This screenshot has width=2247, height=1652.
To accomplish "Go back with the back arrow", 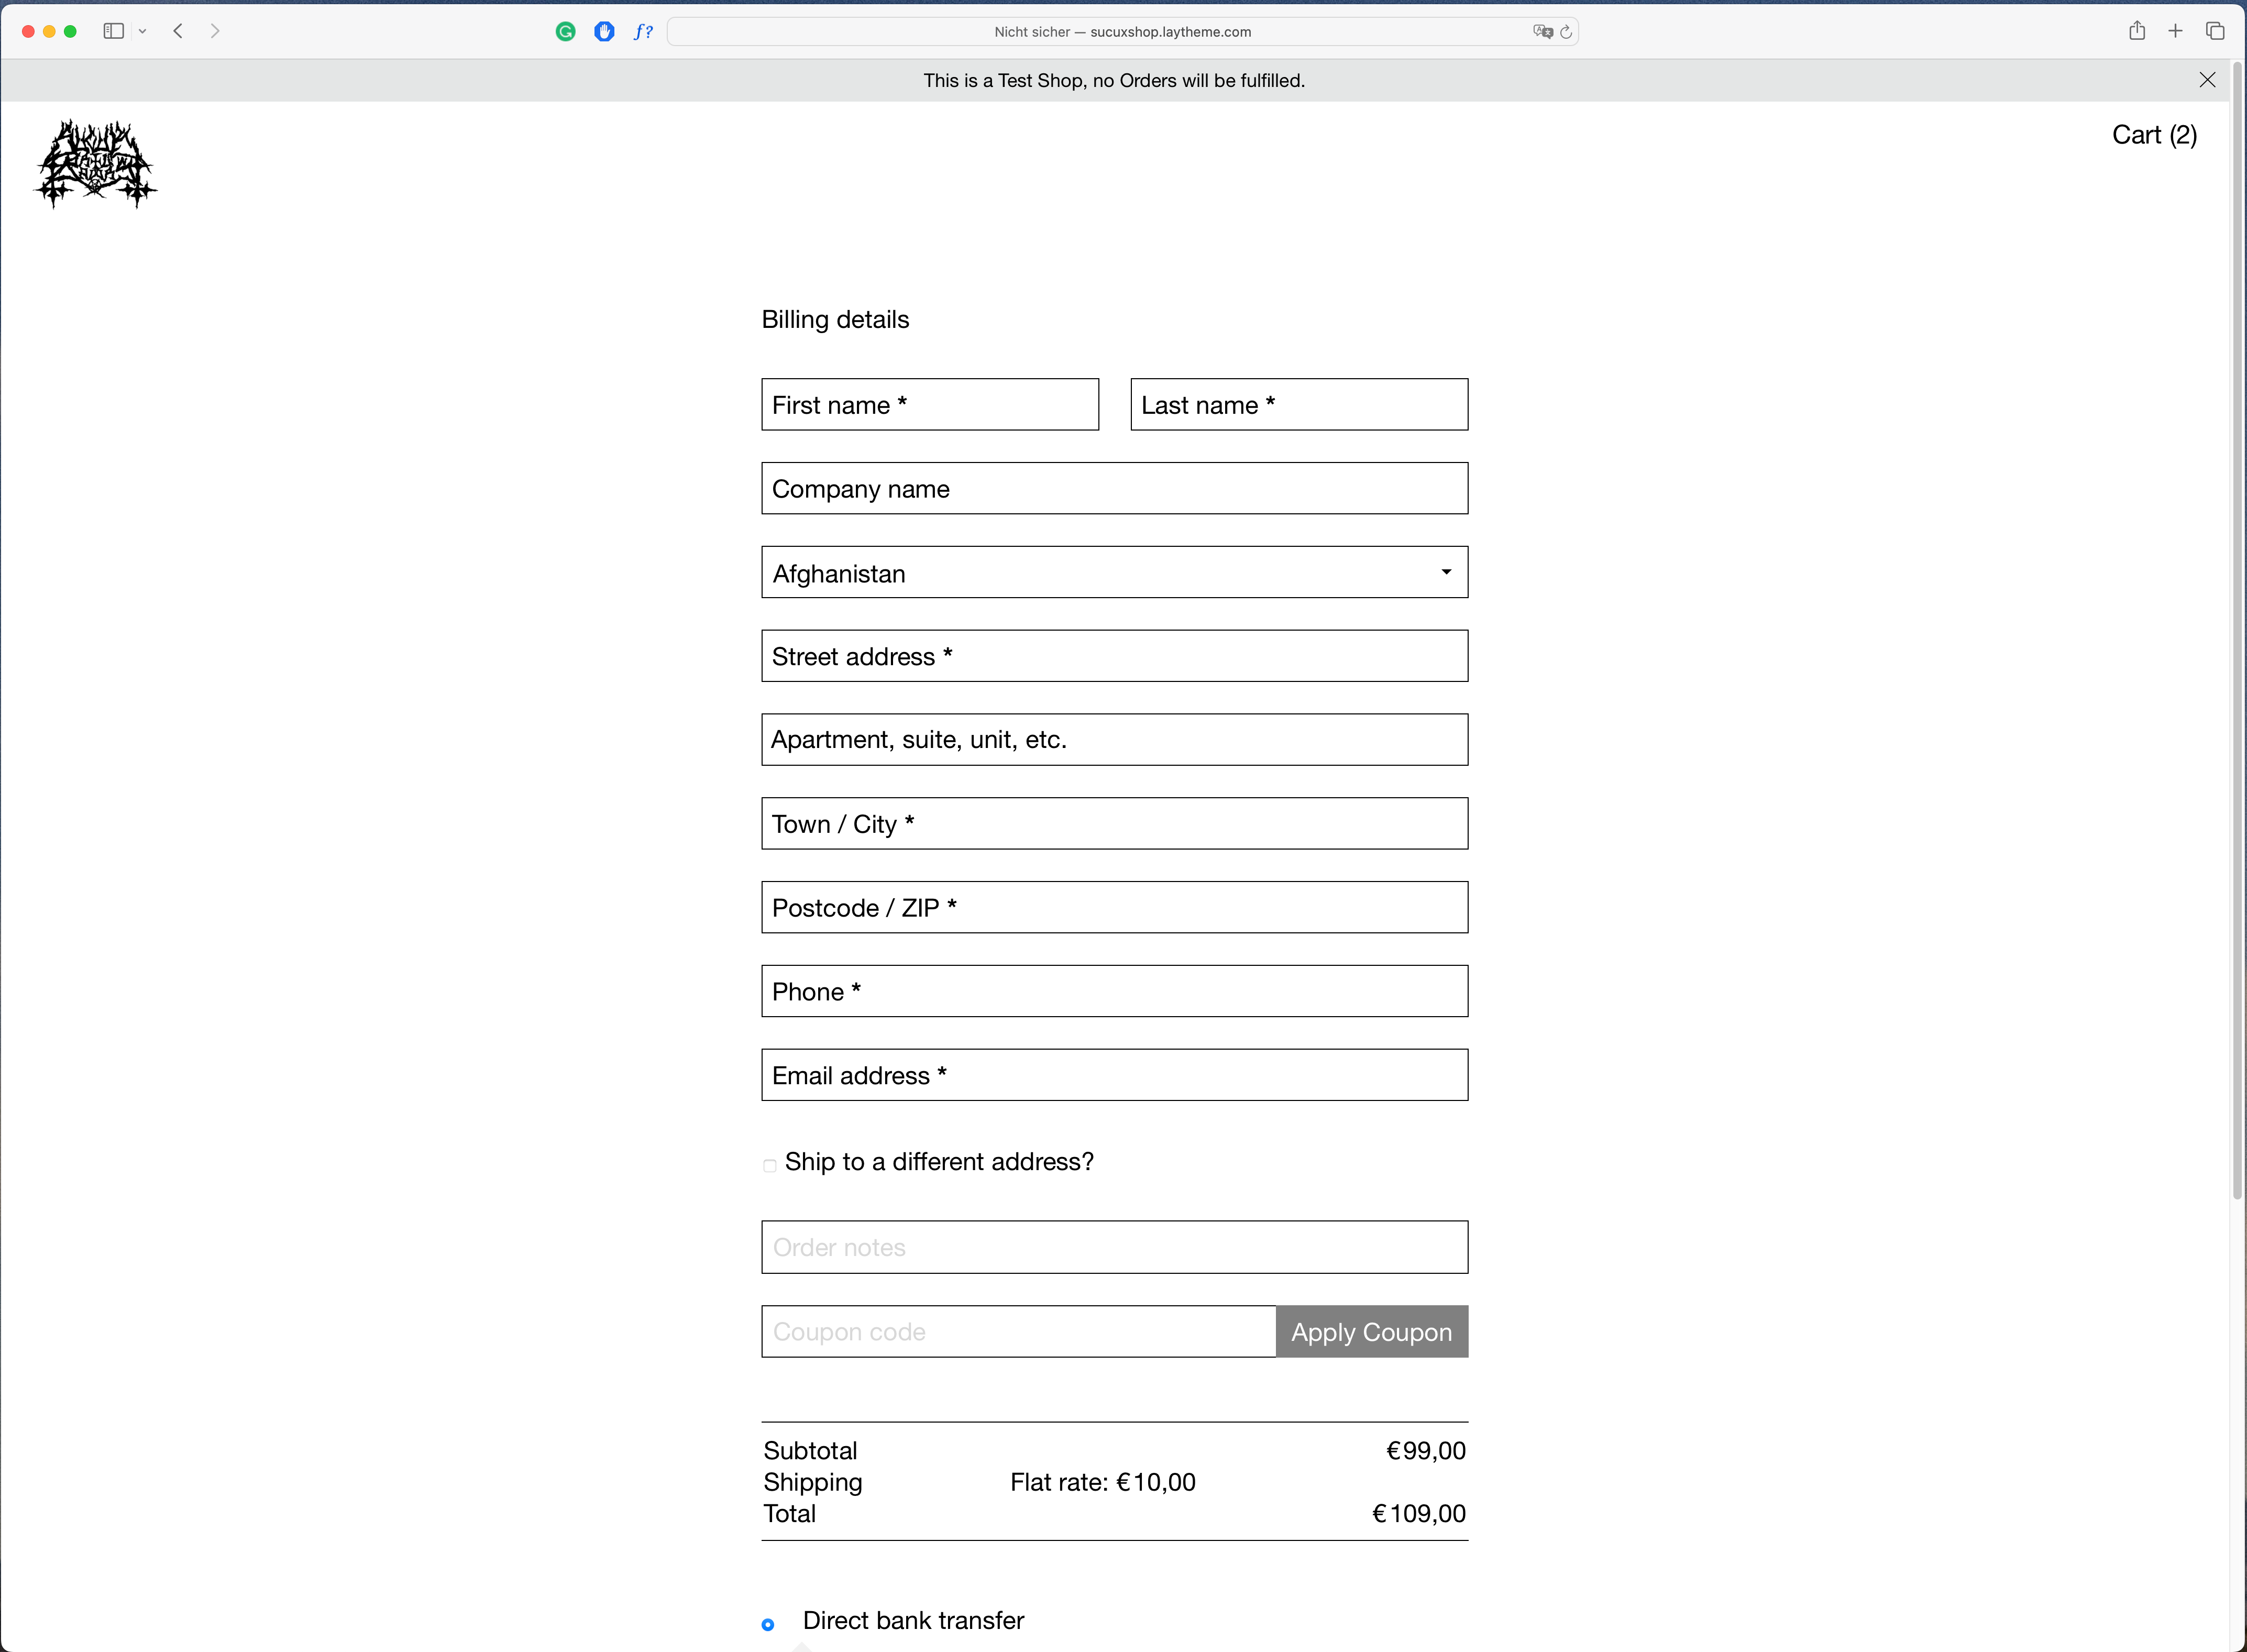I will (178, 31).
